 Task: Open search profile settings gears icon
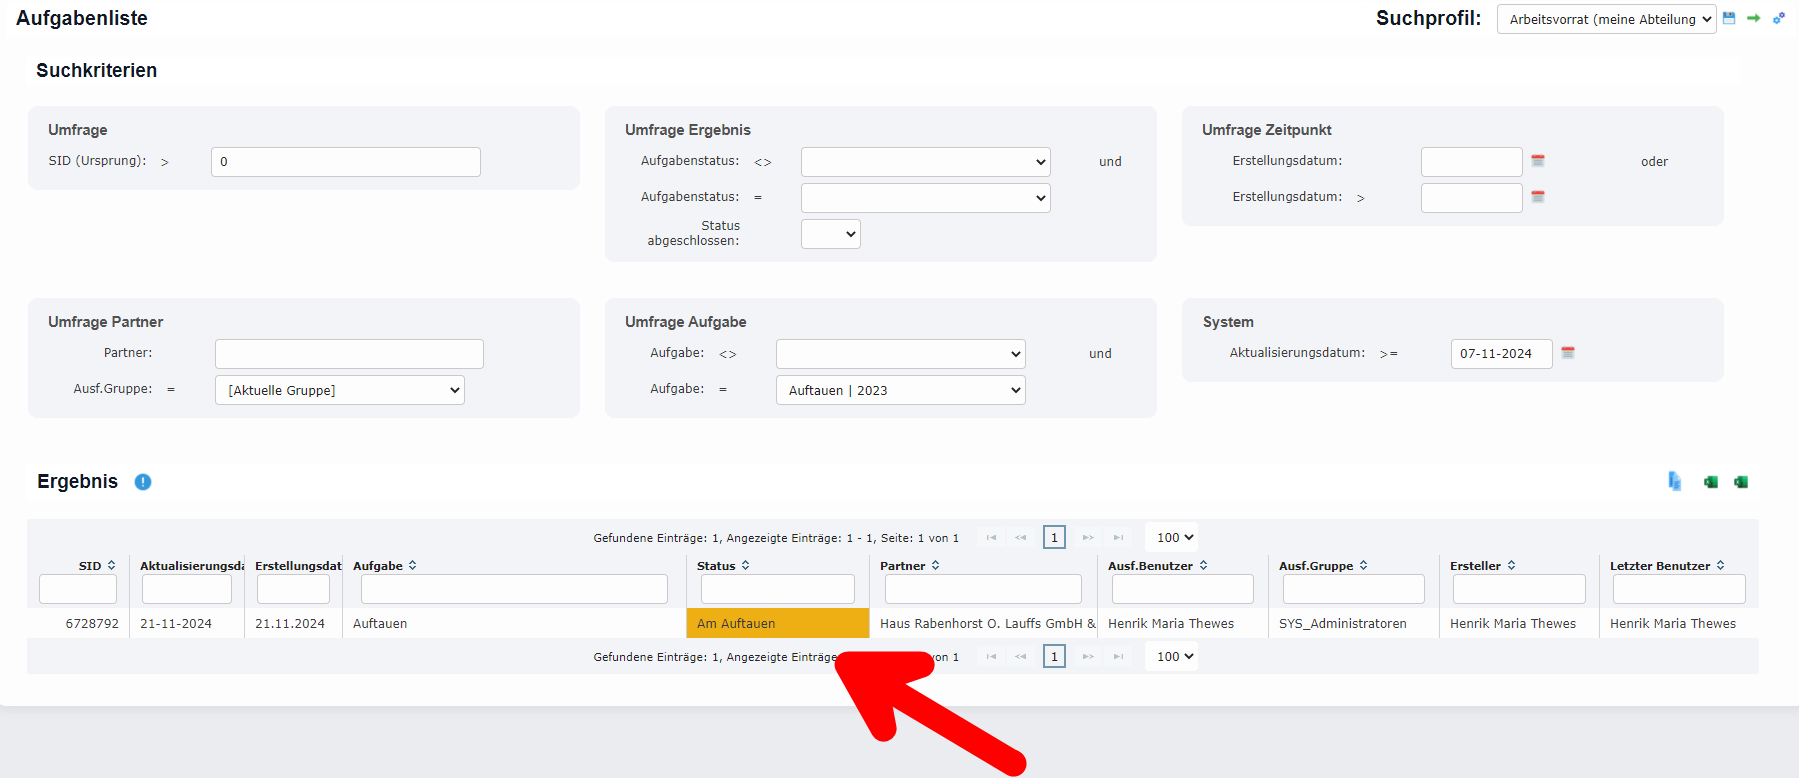coord(1778,18)
